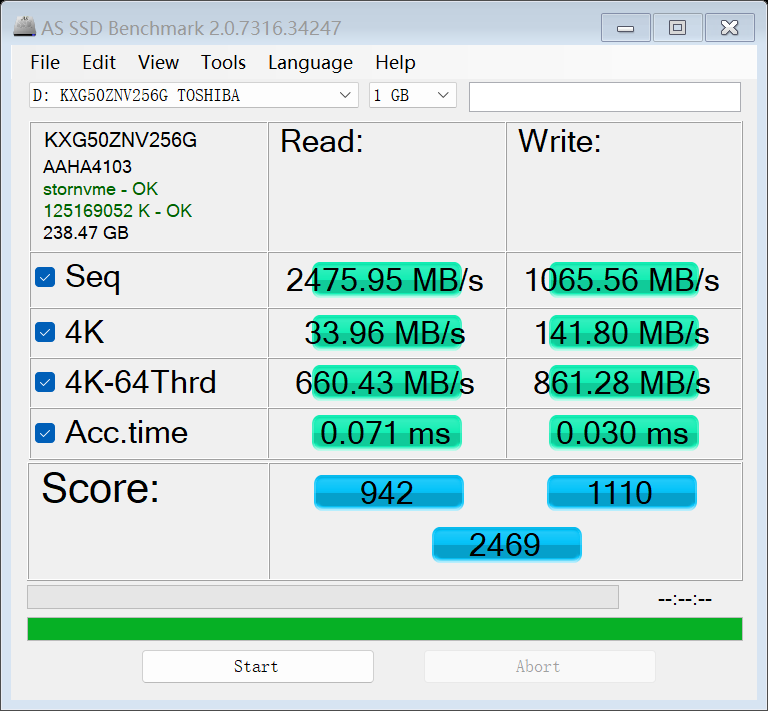
Task: Open the drive selection dropdown
Action: (x=194, y=95)
